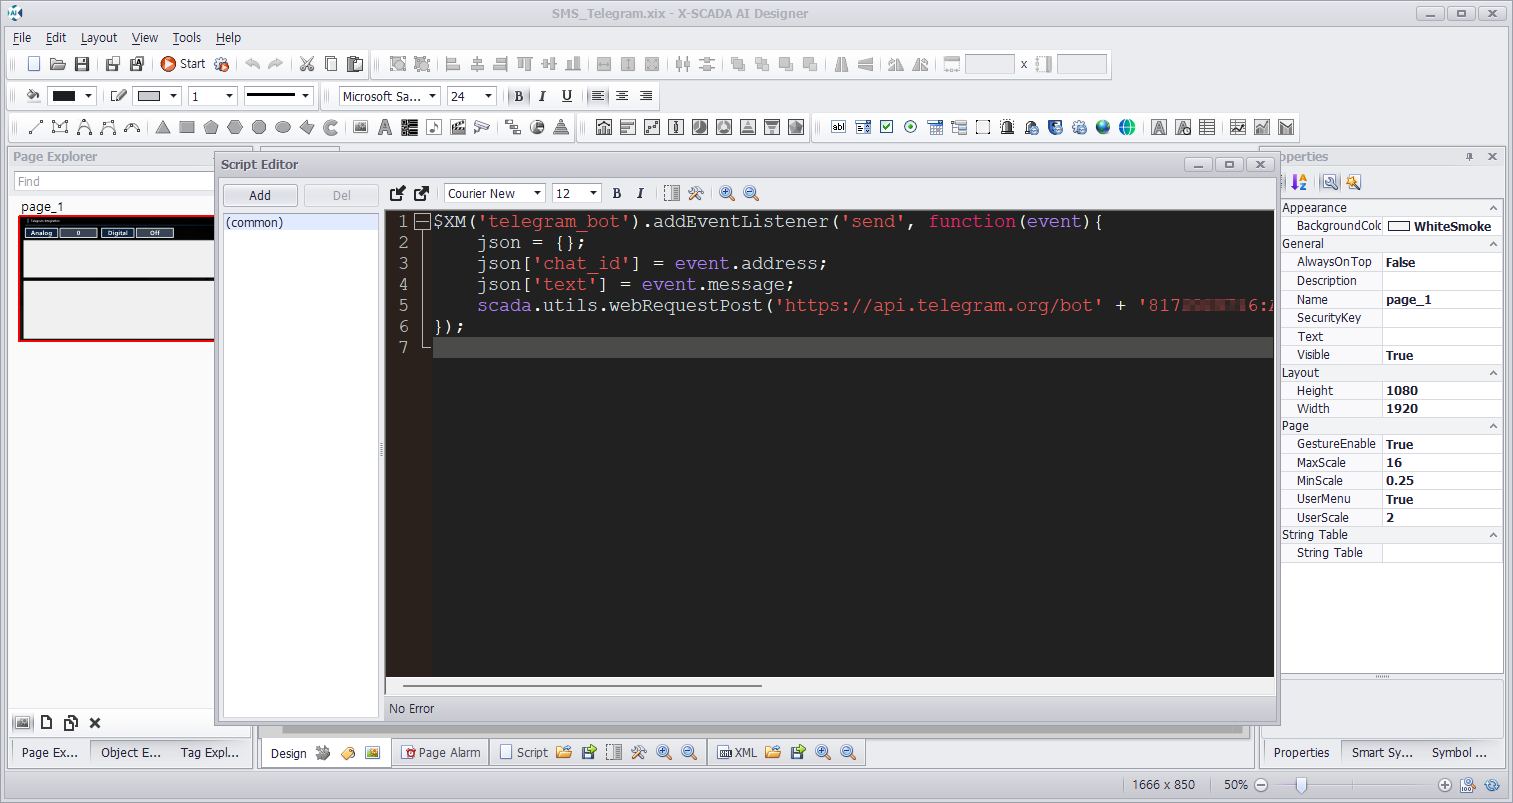Insert an audio note object
The height and width of the screenshot is (803, 1513).
[433, 127]
